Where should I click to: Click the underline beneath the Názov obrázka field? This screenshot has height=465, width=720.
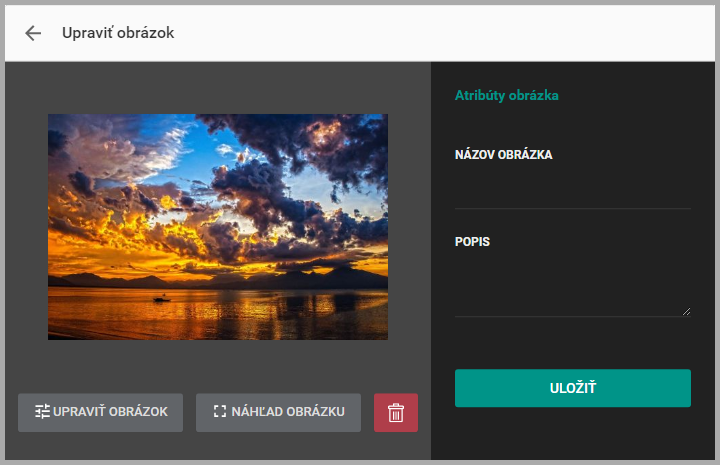point(573,208)
